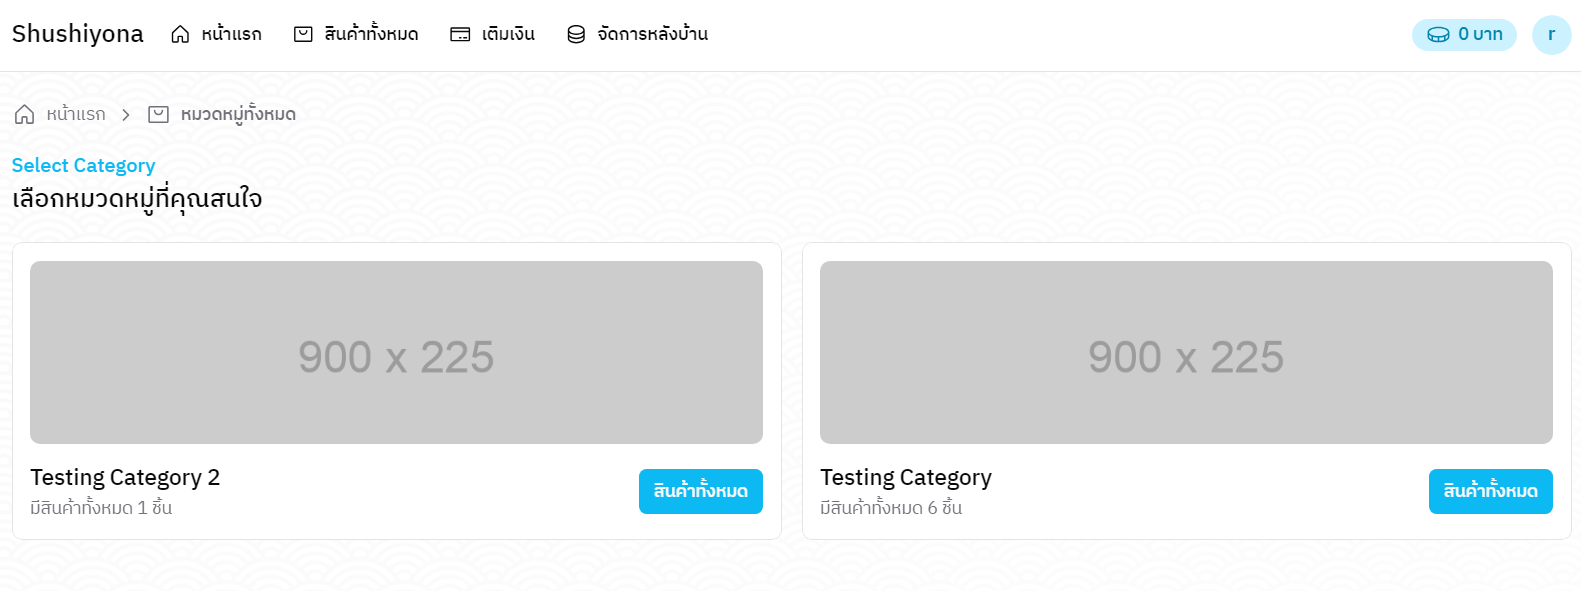Click the Shushiyona logo
Screen dimensions: 1581x591
(77, 33)
